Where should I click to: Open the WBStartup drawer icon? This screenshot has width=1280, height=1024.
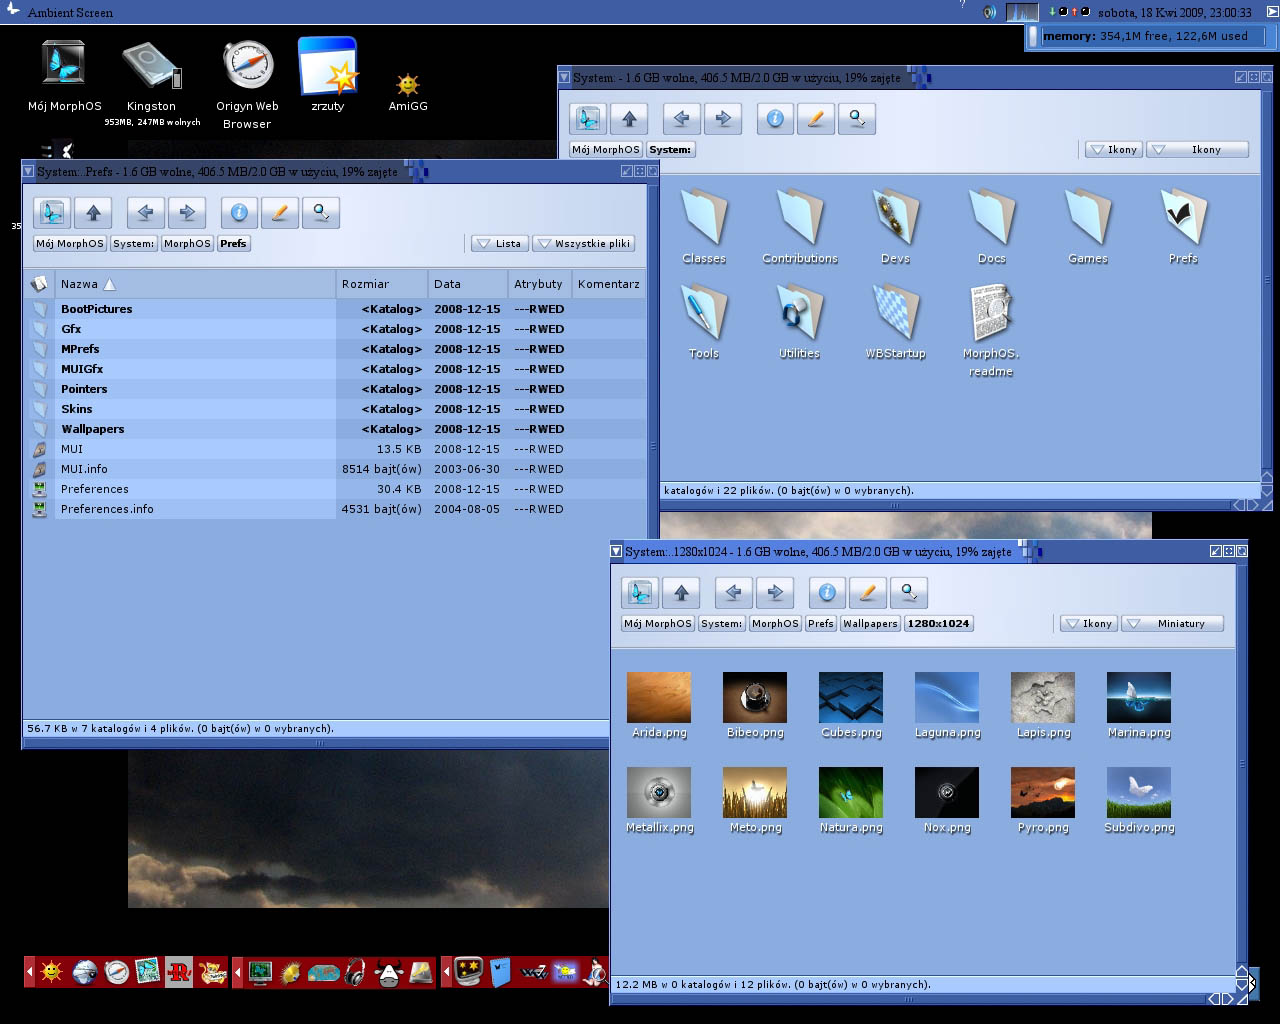click(896, 321)
